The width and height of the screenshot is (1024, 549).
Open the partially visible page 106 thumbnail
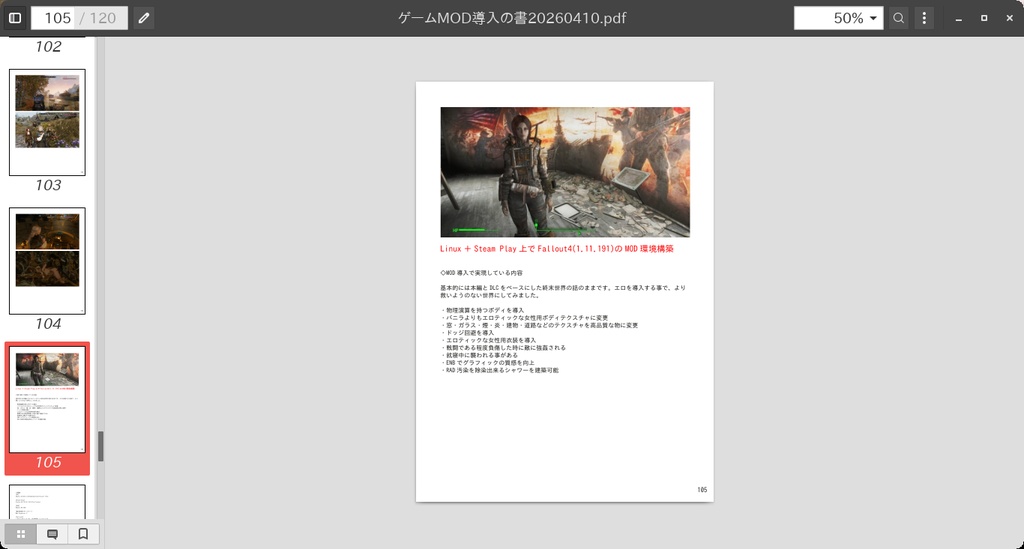pyautogui.click(x=47, y=502)
